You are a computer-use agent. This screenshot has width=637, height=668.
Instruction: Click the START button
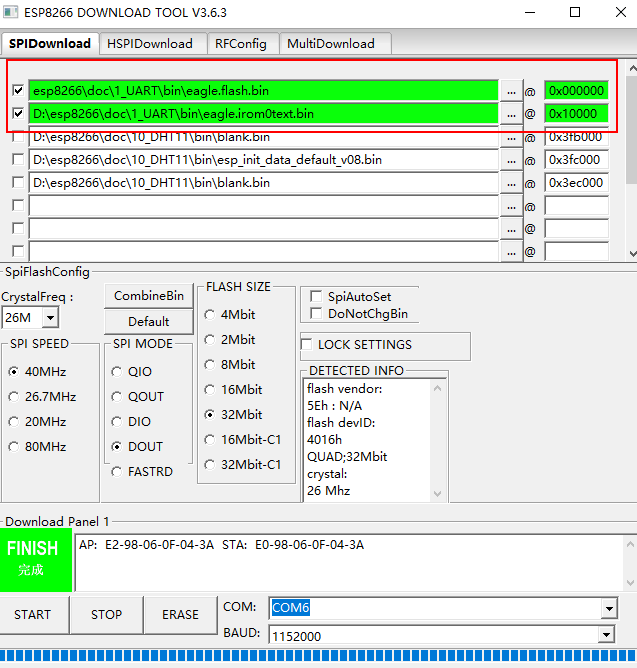[x=34, y=615]
